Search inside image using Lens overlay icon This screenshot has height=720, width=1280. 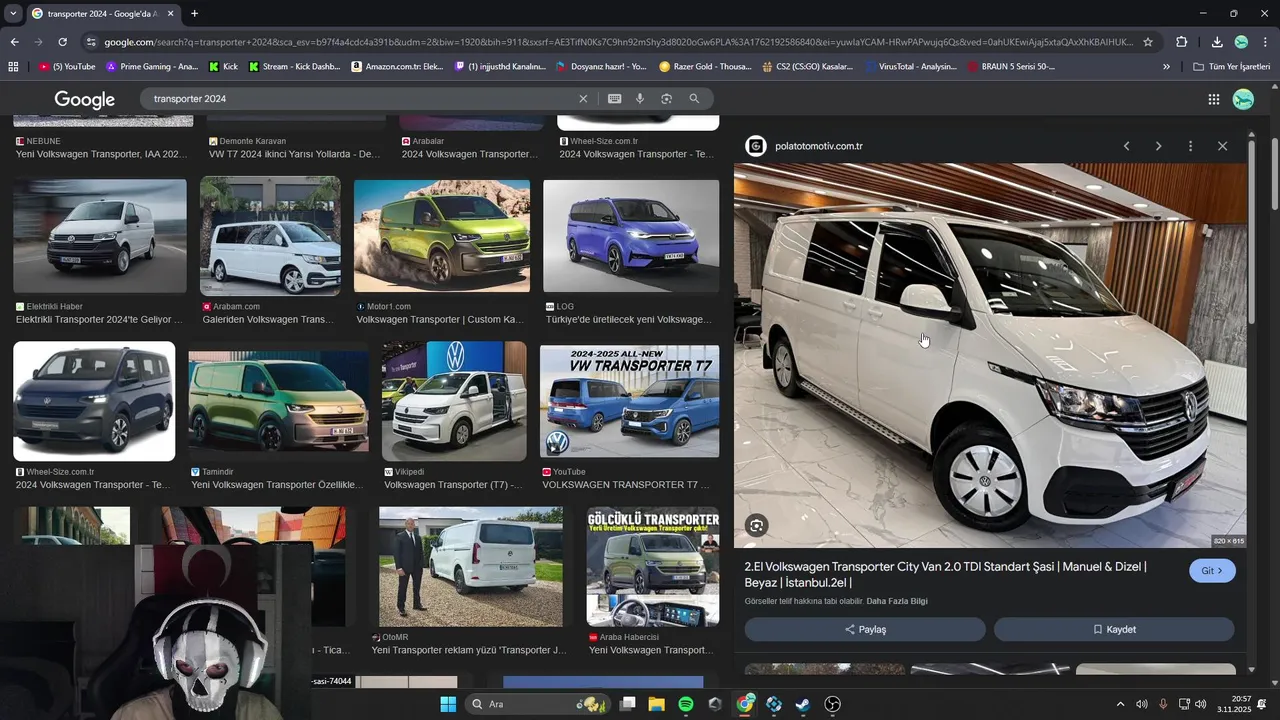(x=757, y=525)
